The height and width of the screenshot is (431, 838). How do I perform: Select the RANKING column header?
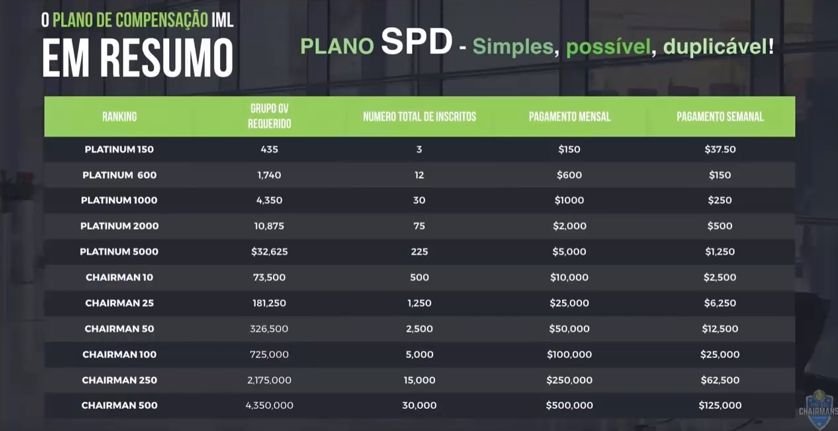[x=119, y=117]
